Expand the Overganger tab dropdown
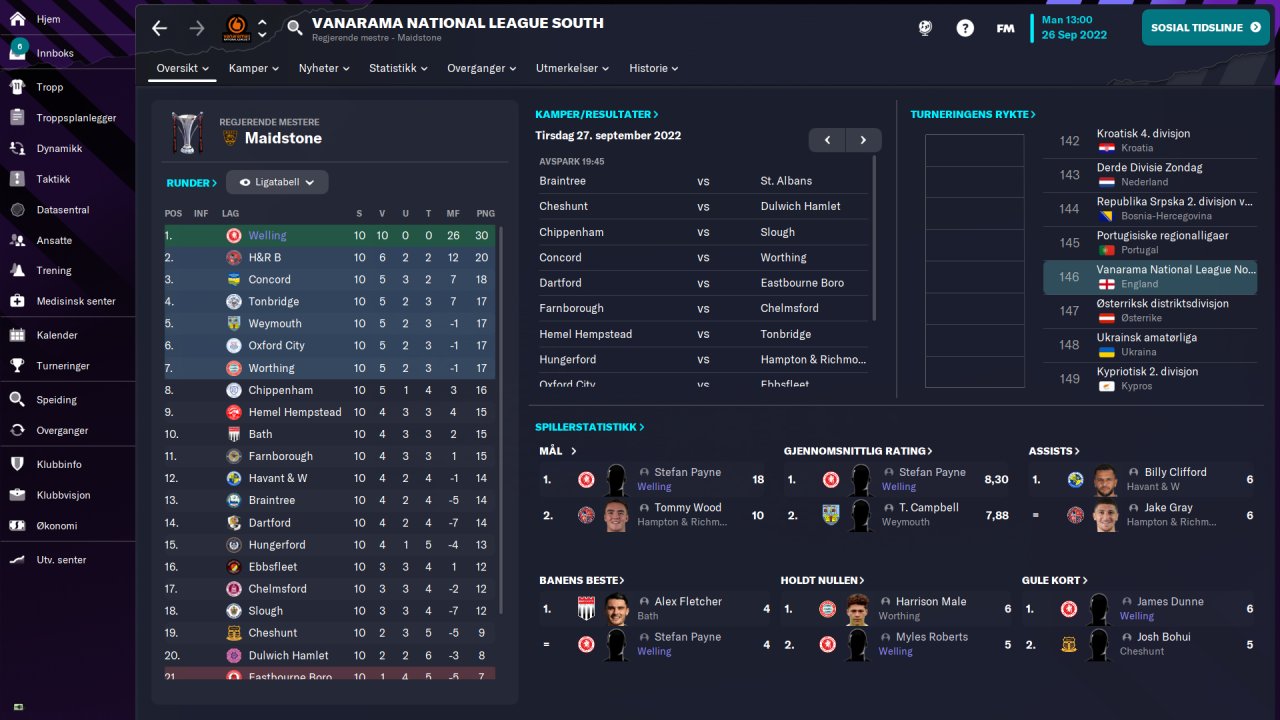Viewport: 1280px width, 720px height. 481,68
